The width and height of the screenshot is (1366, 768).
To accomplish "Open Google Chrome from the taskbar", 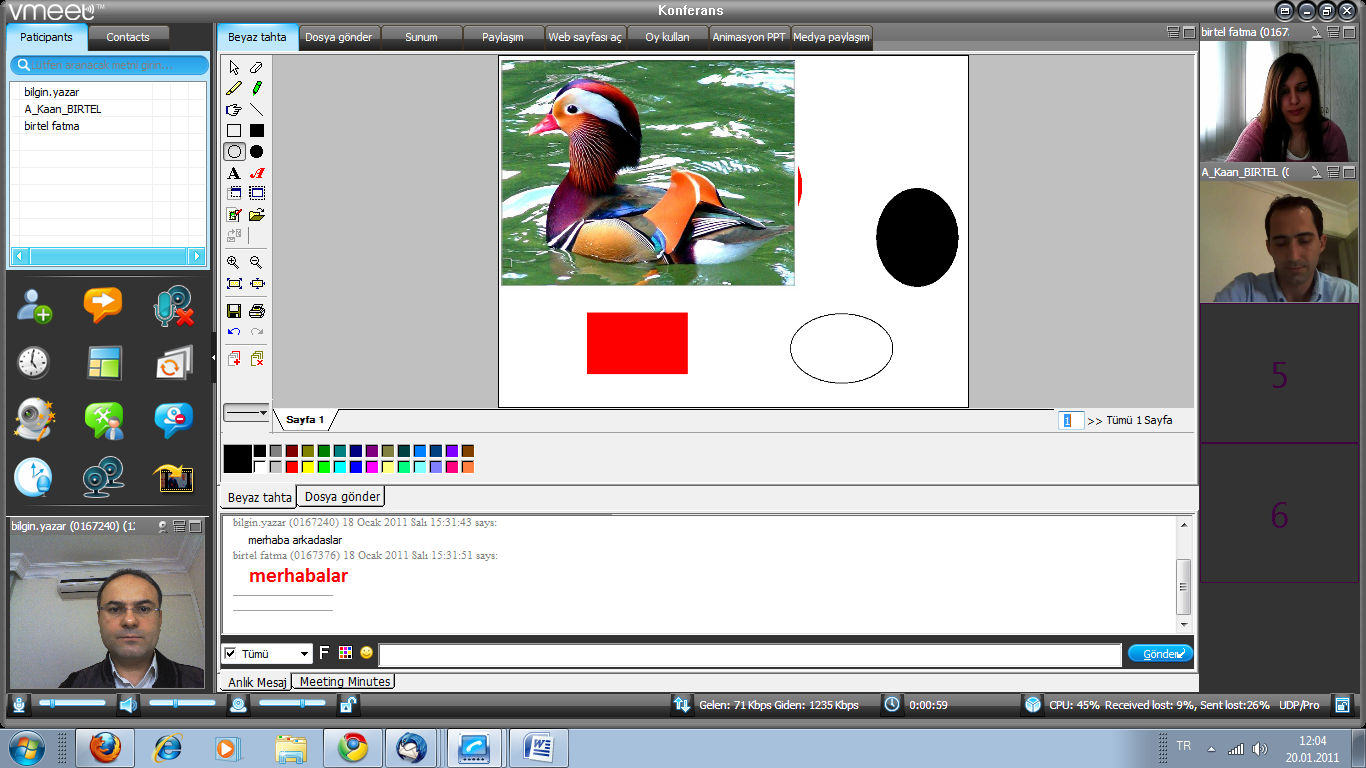I will pos(351,748).
